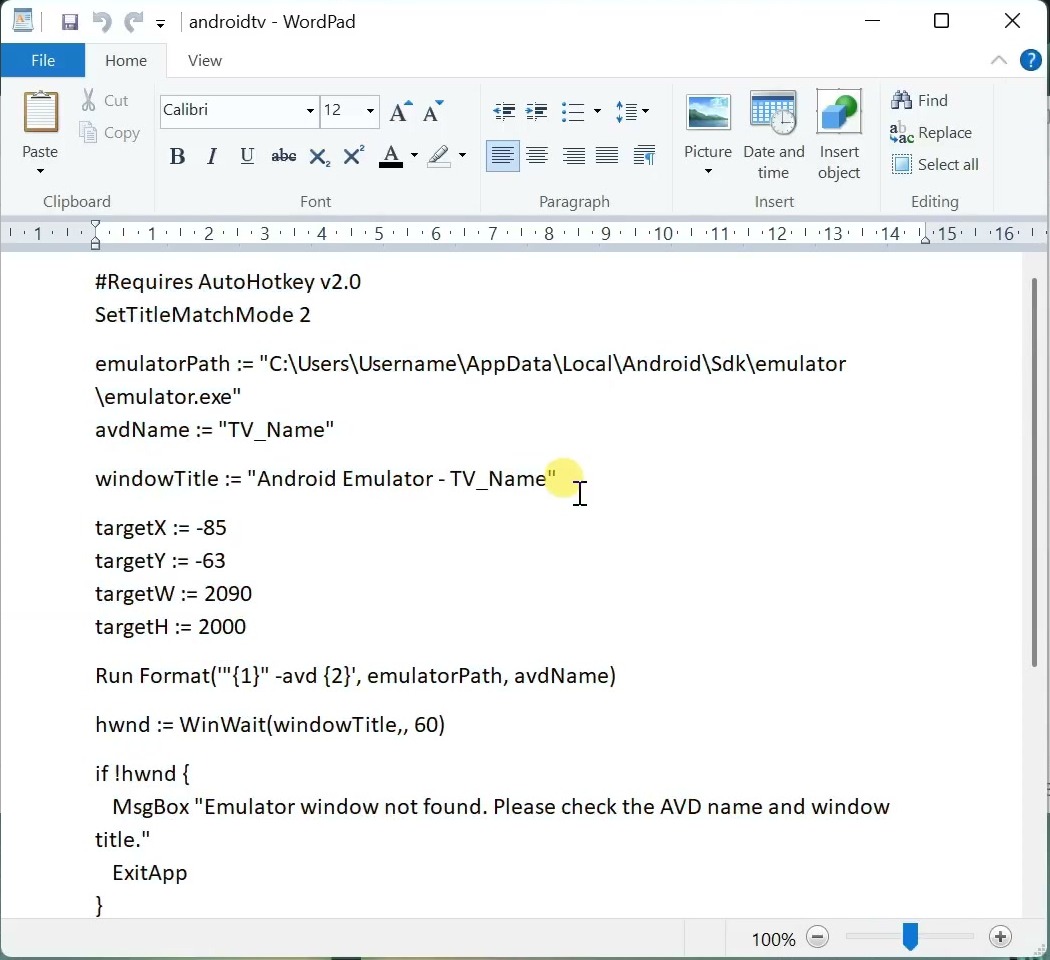1050x960 pixels.
Task: Open the highlight color dropdown arrow
Action: coord(463,156)
